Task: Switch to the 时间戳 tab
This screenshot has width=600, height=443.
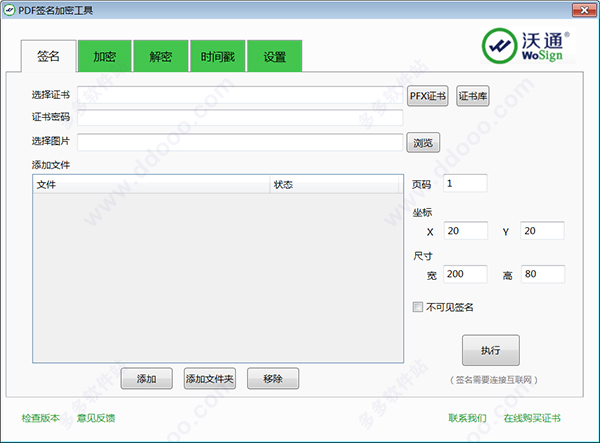Action: click(218, 56)
